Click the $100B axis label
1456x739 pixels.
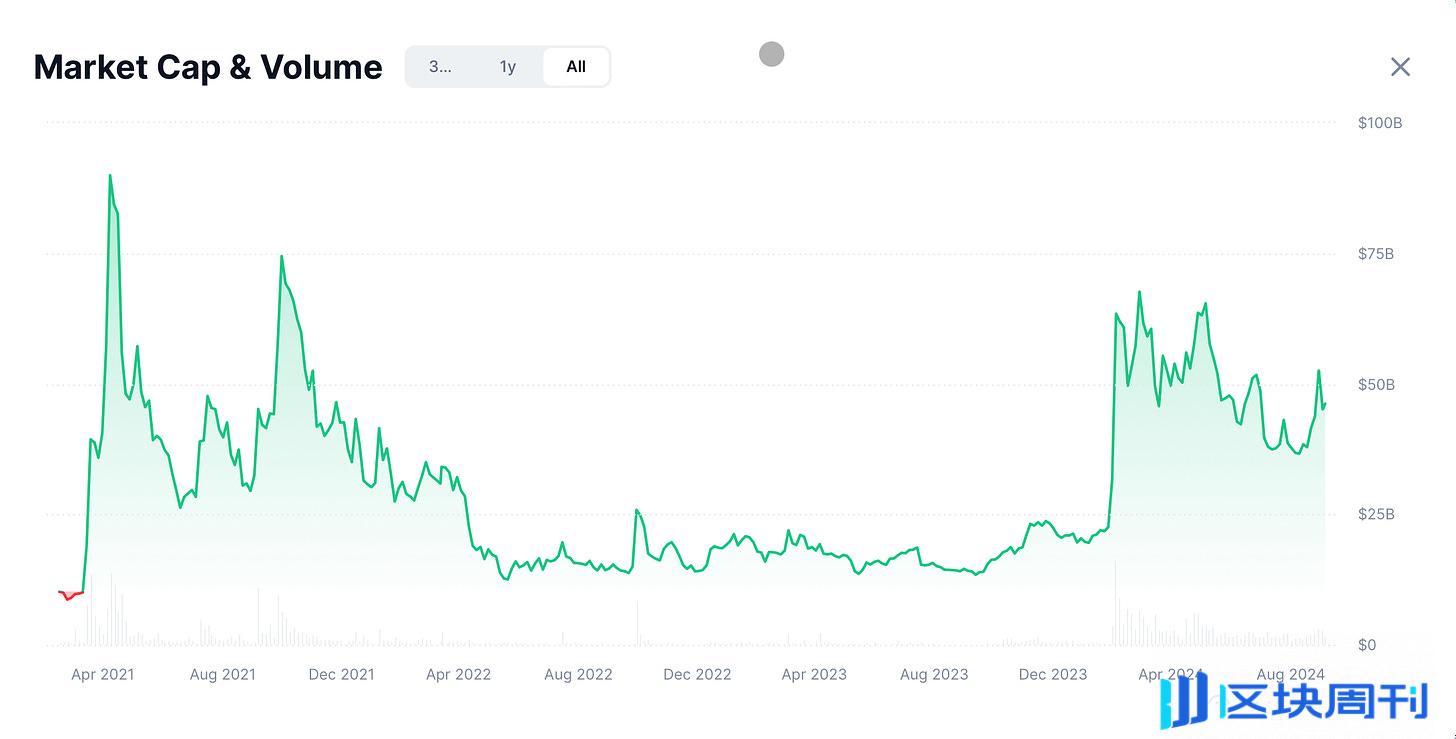tap(1380, 123)
